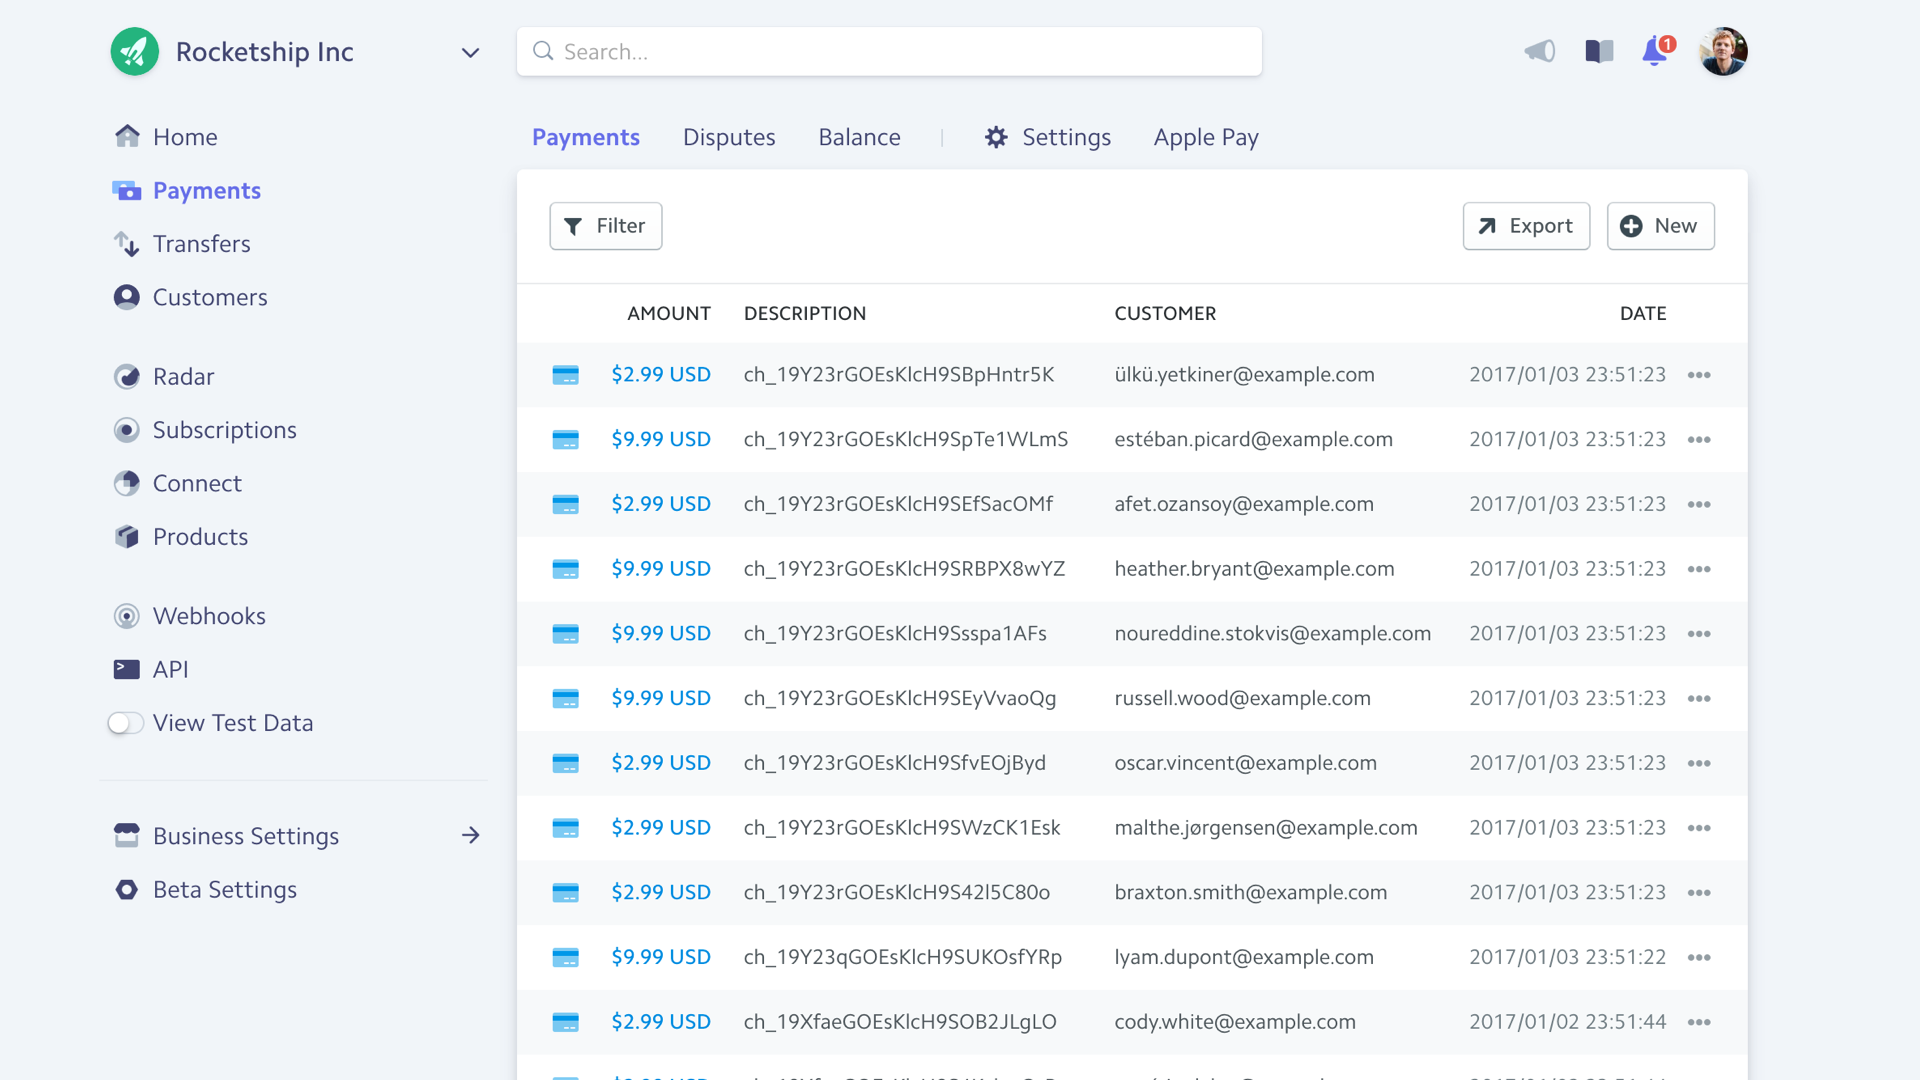The height and width of the screenshot is (1080, 1920).
Task: Switch to the Disputes tab
Action: [729, 137]
